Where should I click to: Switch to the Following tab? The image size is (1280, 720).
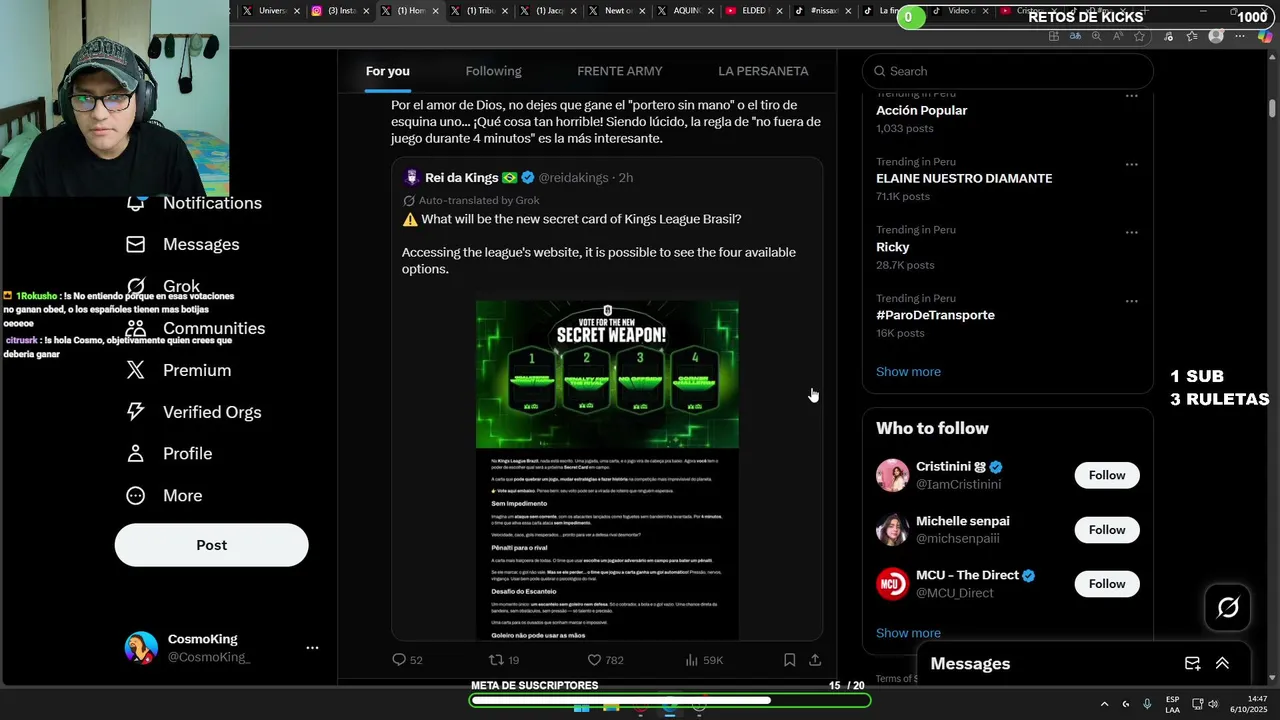[493, 71]
